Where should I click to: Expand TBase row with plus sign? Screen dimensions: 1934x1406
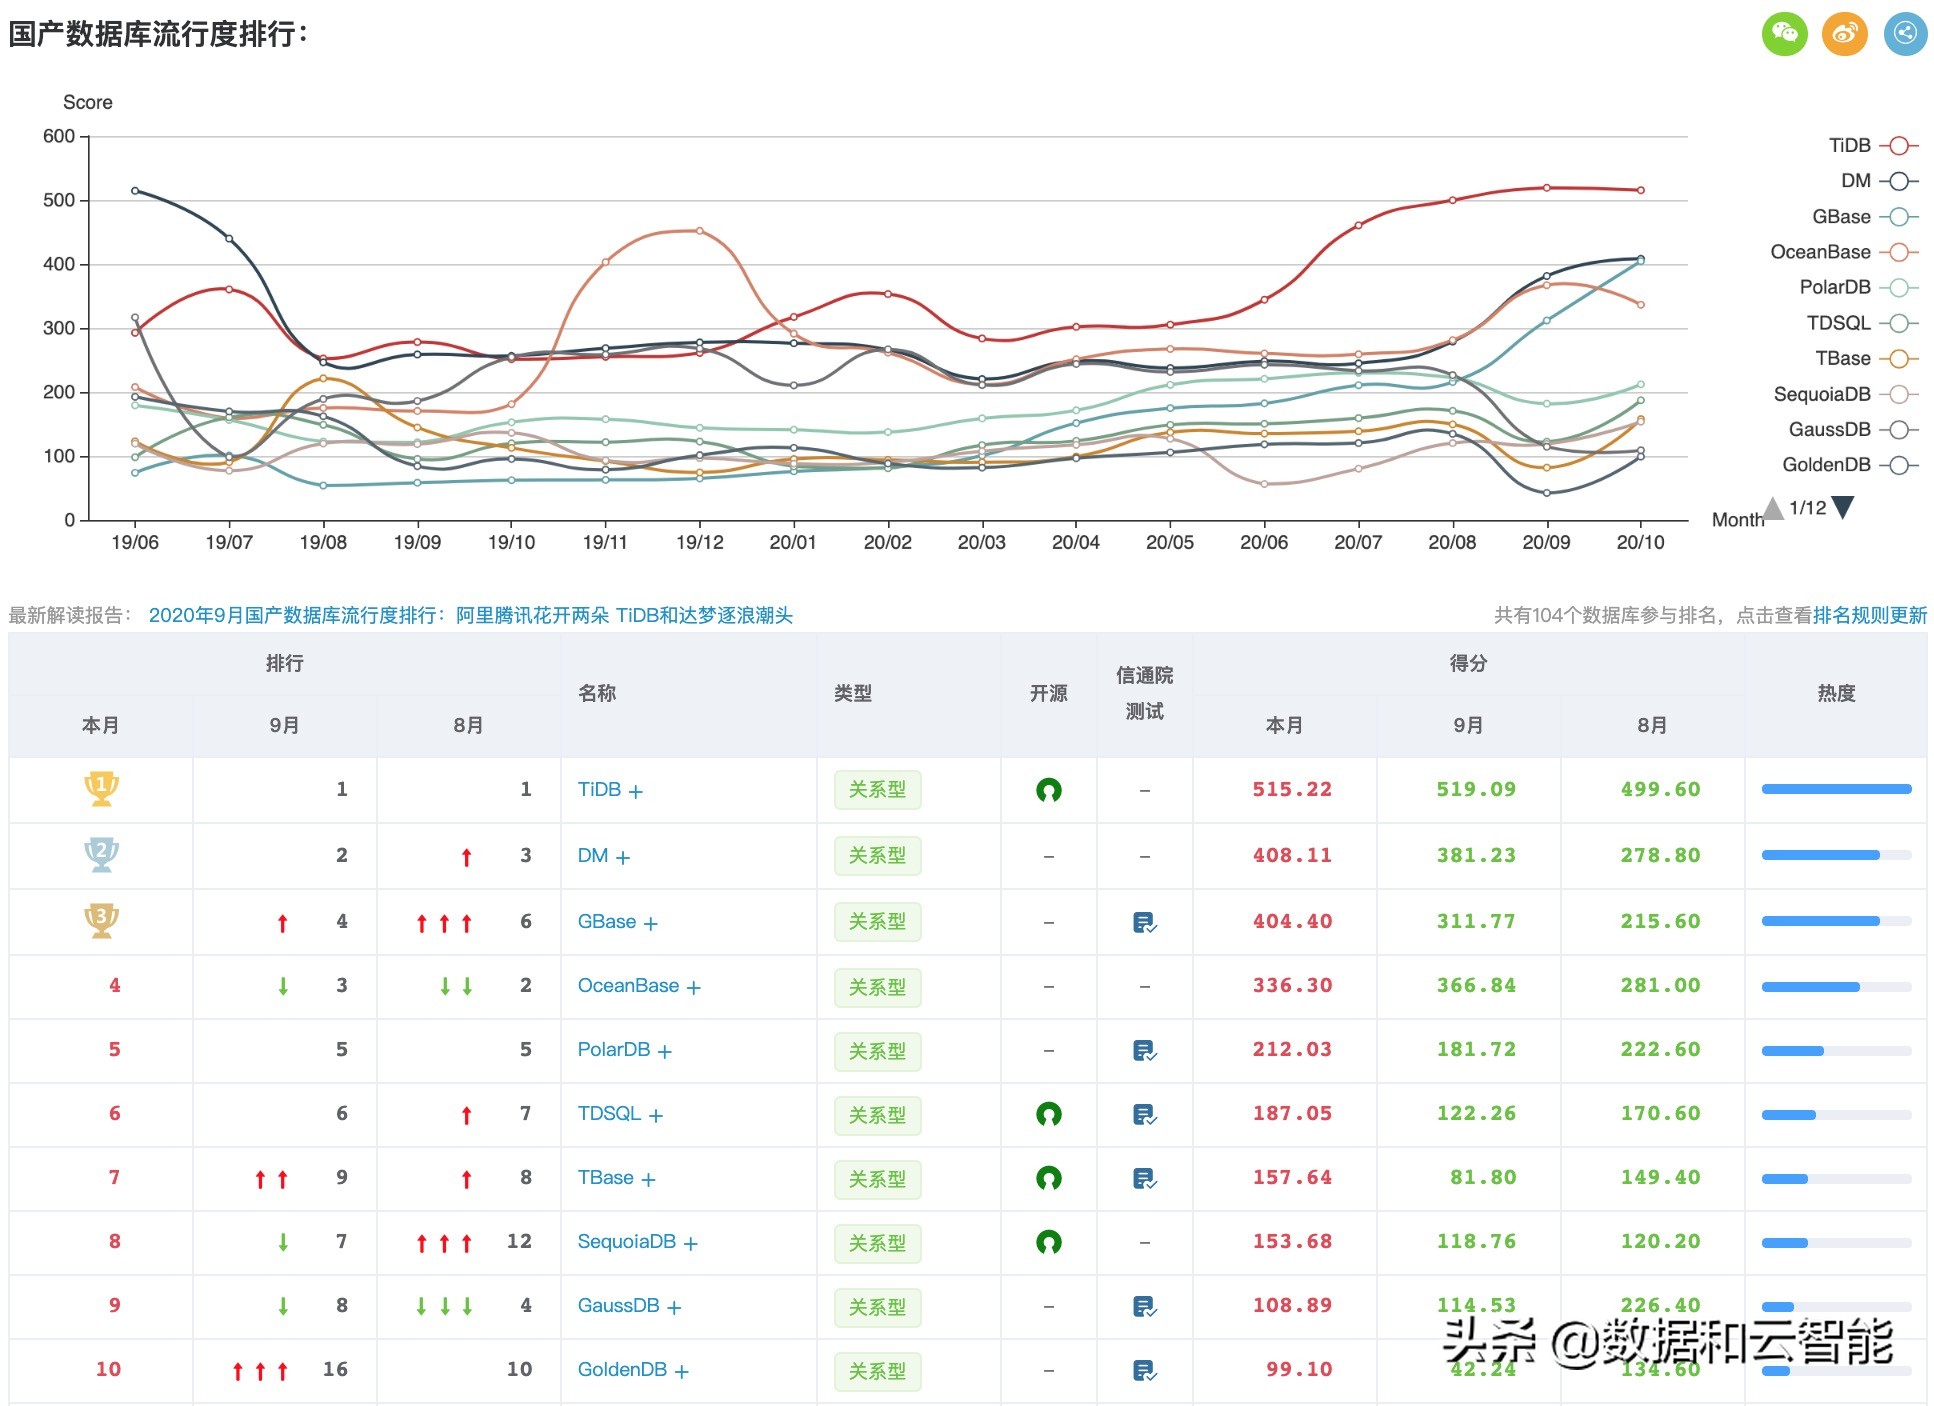[x=648, y=1180]
